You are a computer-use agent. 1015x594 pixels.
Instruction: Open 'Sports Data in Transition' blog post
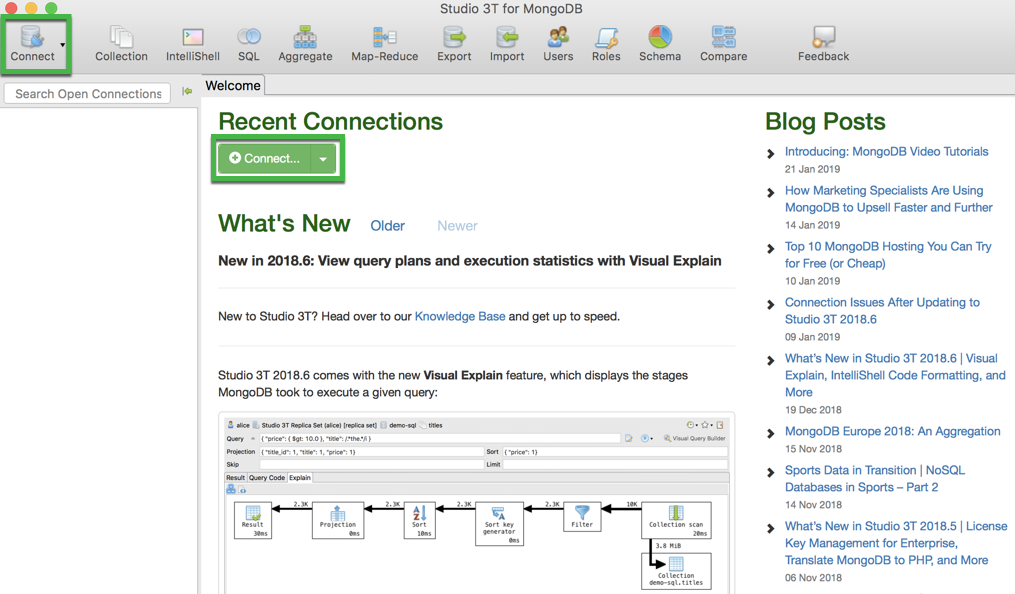pos(875,479)
